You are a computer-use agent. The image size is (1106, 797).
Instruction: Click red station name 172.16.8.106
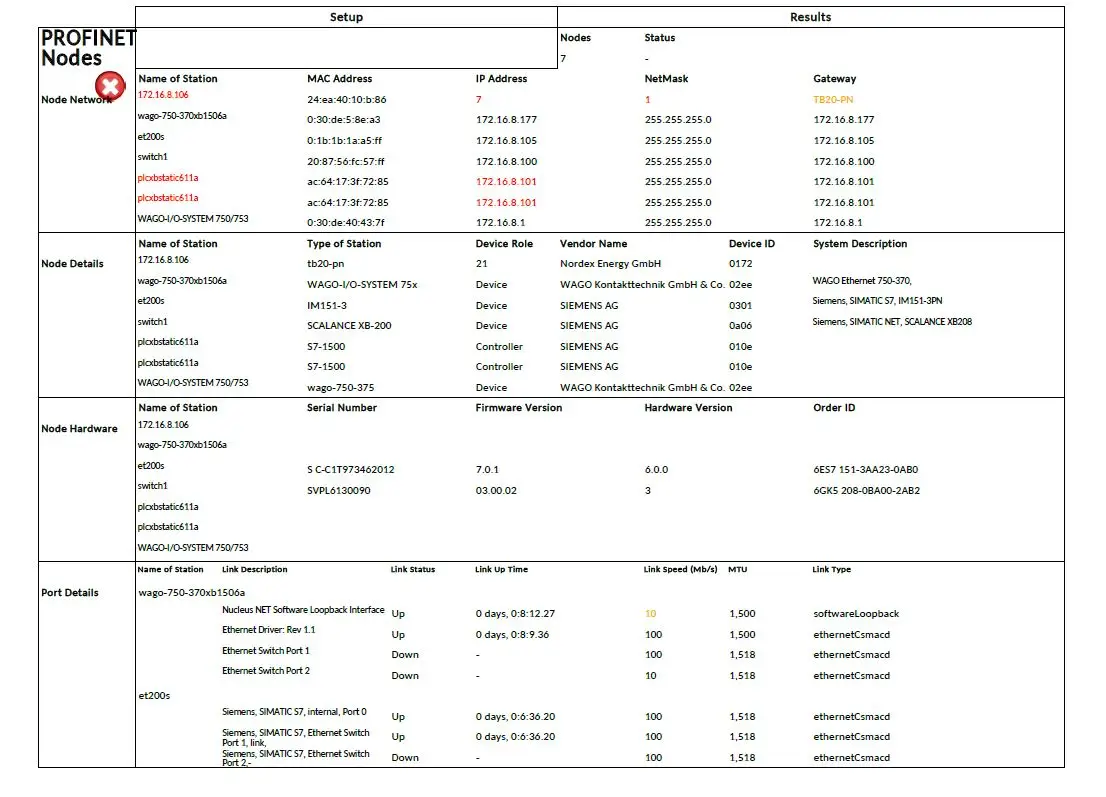coord(163,95)
